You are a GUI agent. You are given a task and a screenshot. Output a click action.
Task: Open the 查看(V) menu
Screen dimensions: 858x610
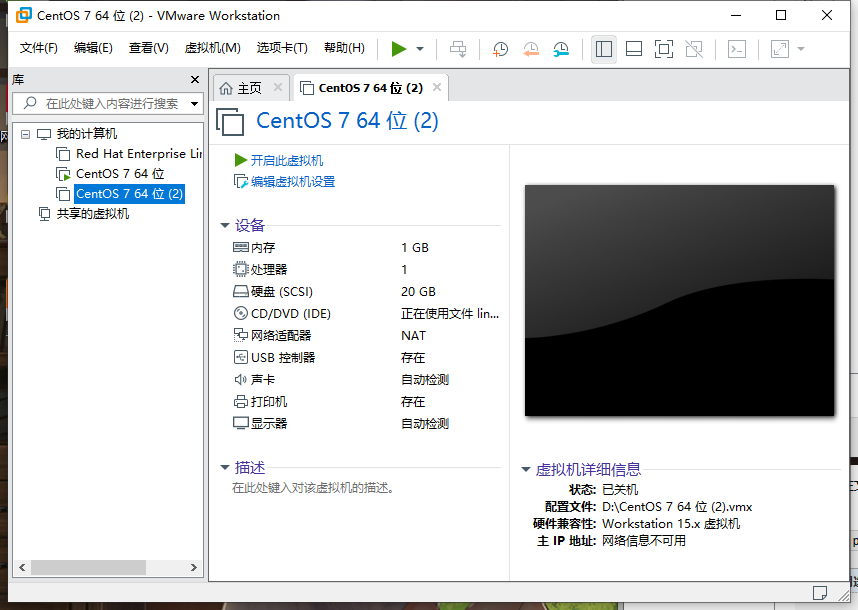148,48
